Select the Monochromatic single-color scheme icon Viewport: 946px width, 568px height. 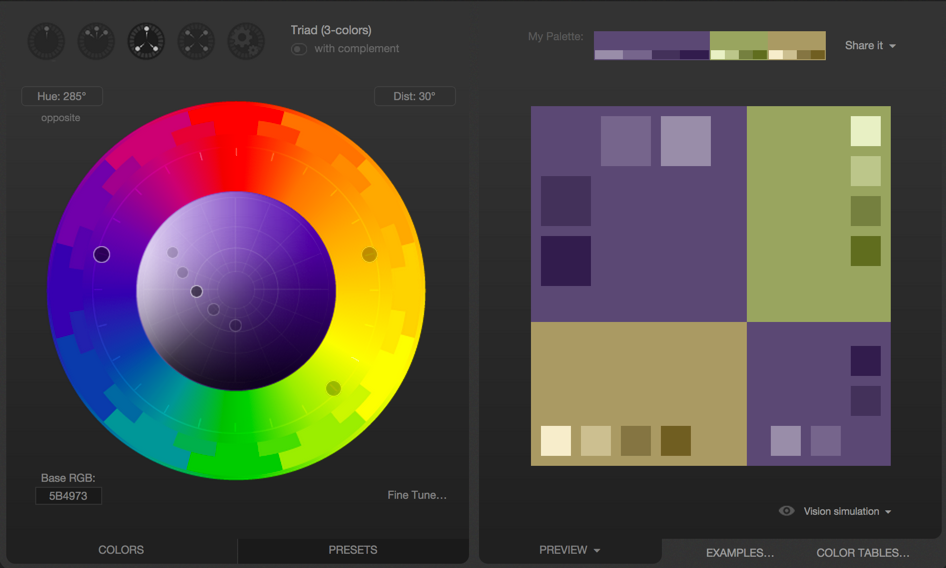(46, 42)
